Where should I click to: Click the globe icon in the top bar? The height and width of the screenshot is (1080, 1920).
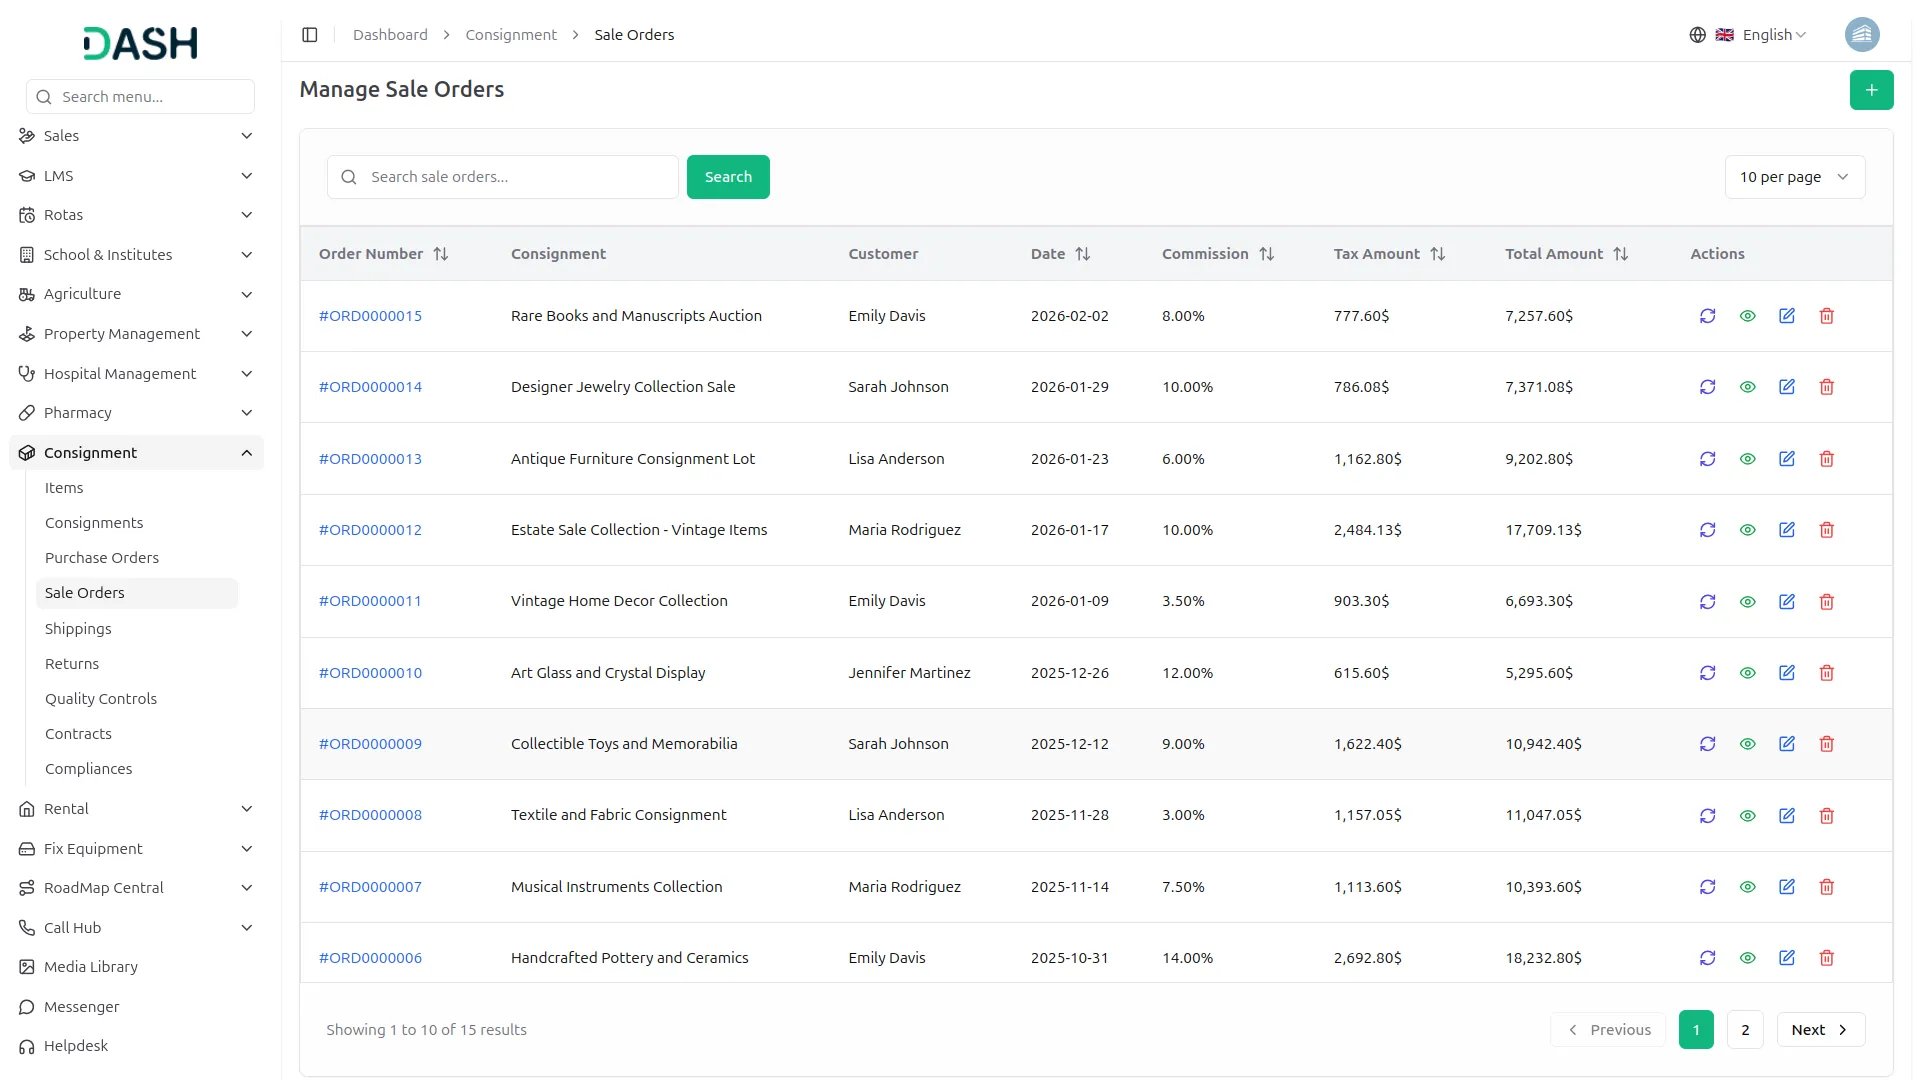point(1697,34)
